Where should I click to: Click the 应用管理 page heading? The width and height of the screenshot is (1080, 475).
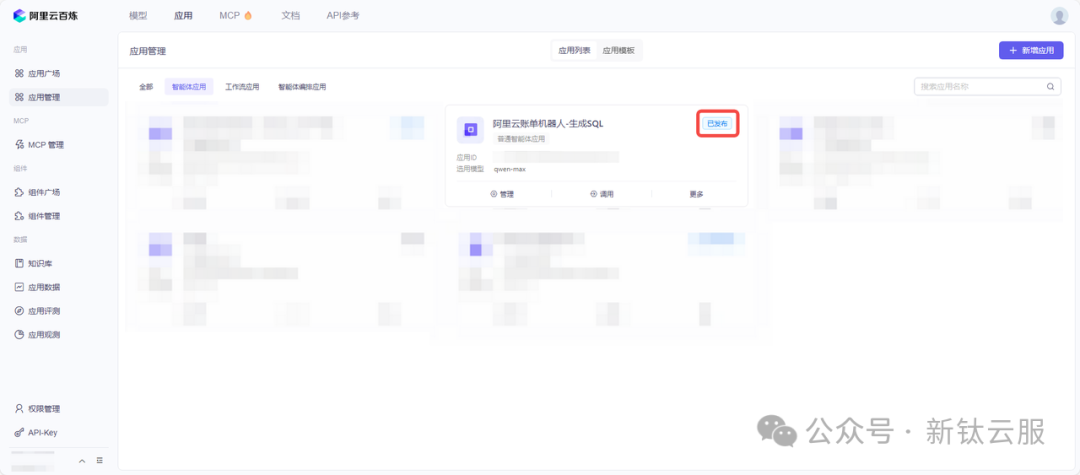click(x=148, y=51)
